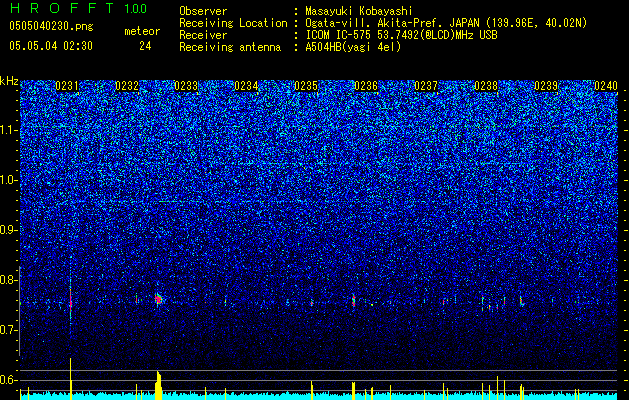
Task: Click the tallest yellow power spike at 0231
Action: click(71, 379)
